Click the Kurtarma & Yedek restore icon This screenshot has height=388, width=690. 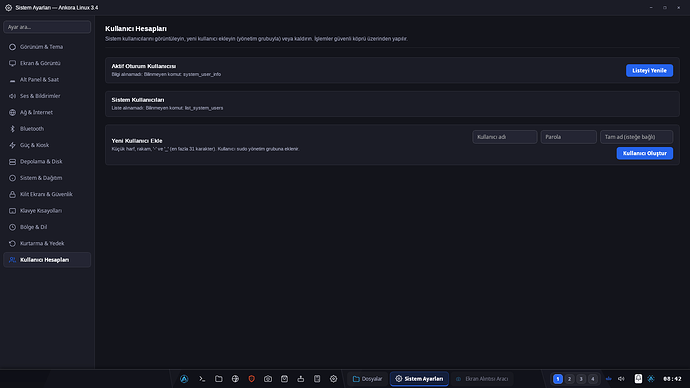12,243
